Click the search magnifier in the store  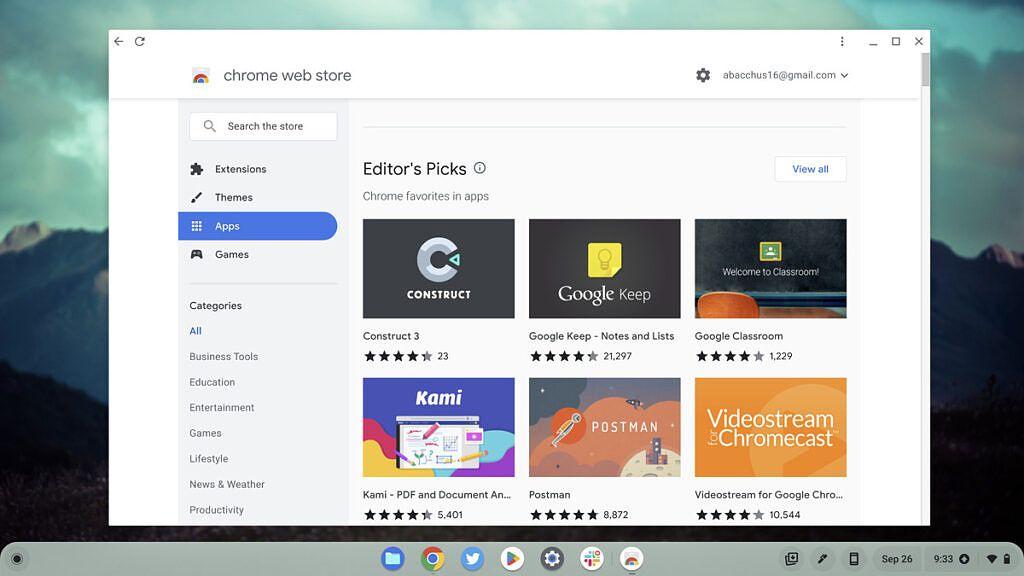click(209, 126)
